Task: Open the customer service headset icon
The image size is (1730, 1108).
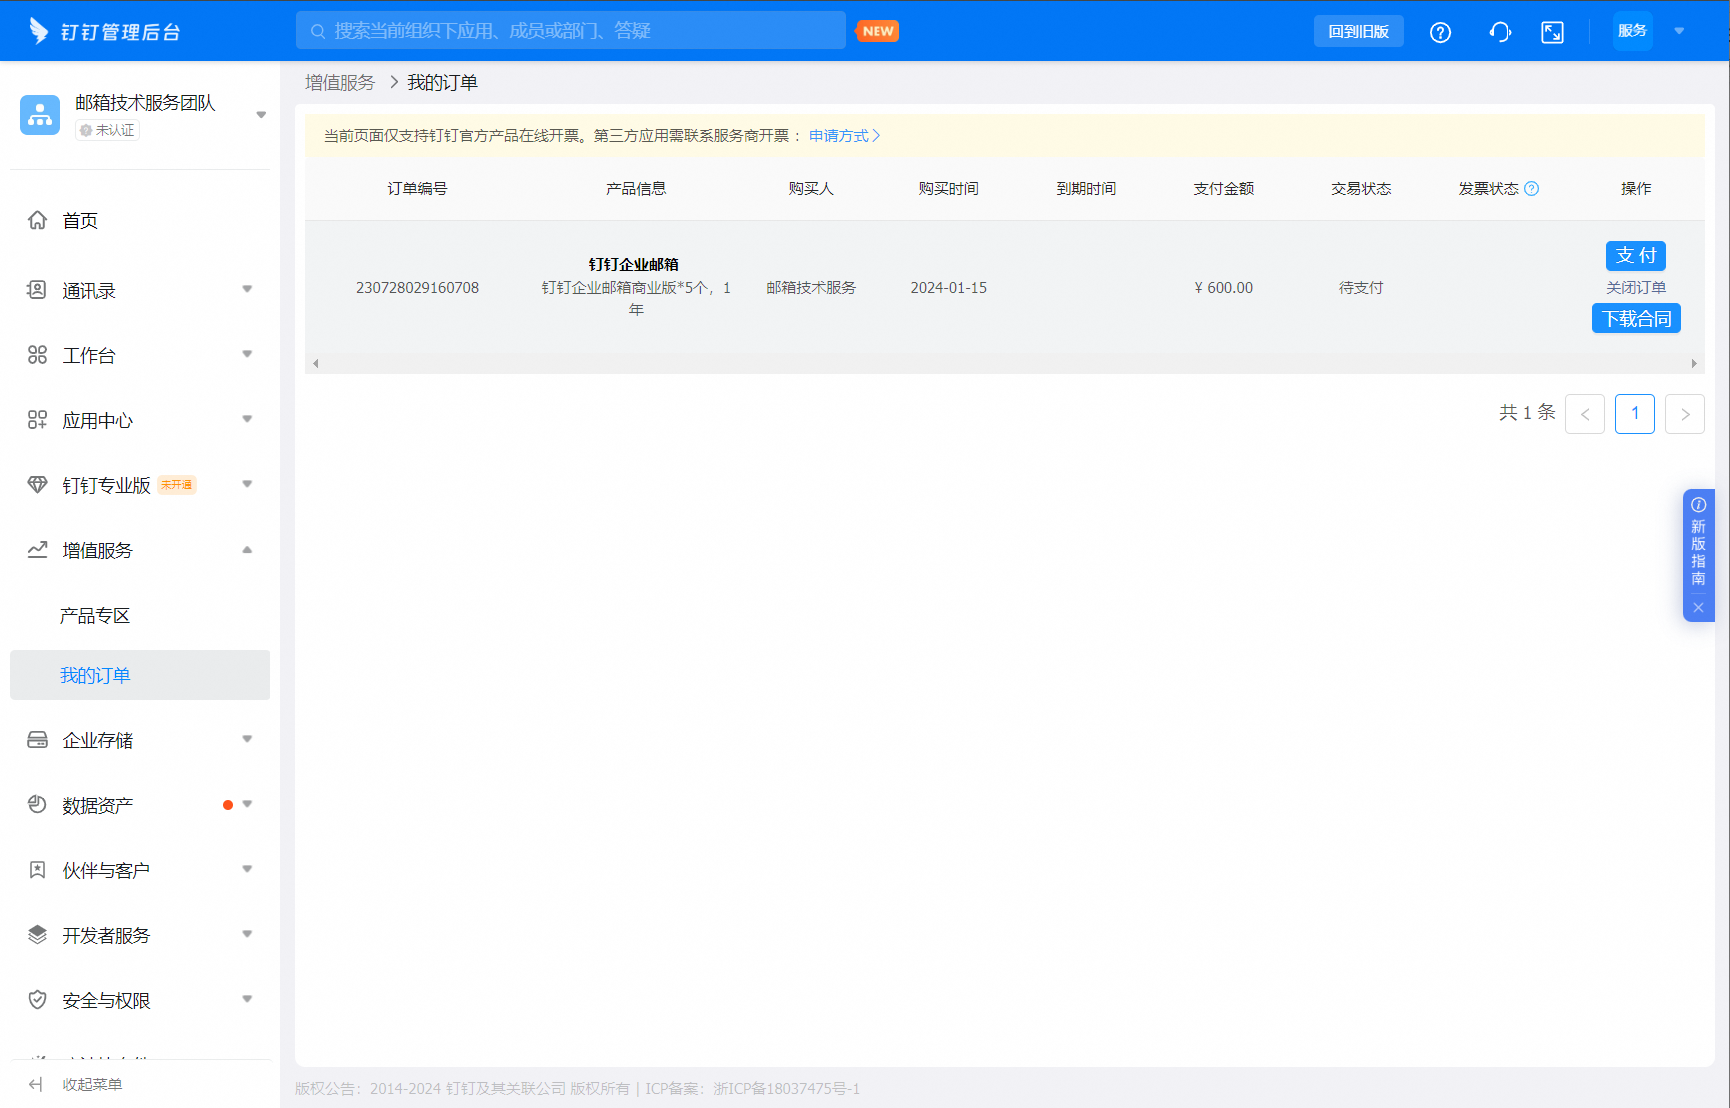Action: click(1500, 32)
